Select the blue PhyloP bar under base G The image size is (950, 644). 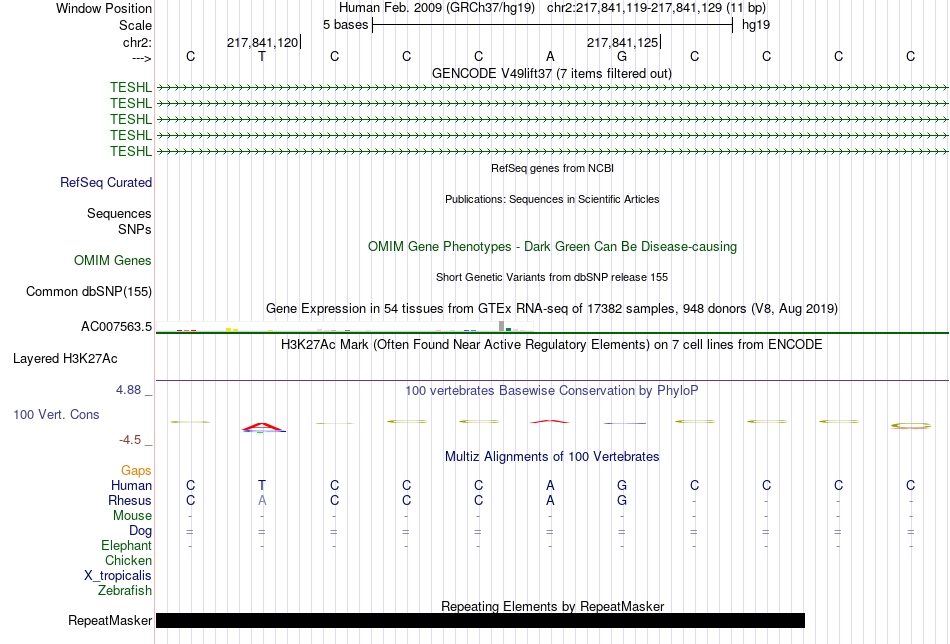pyautogui.click(x=625, y=423)
